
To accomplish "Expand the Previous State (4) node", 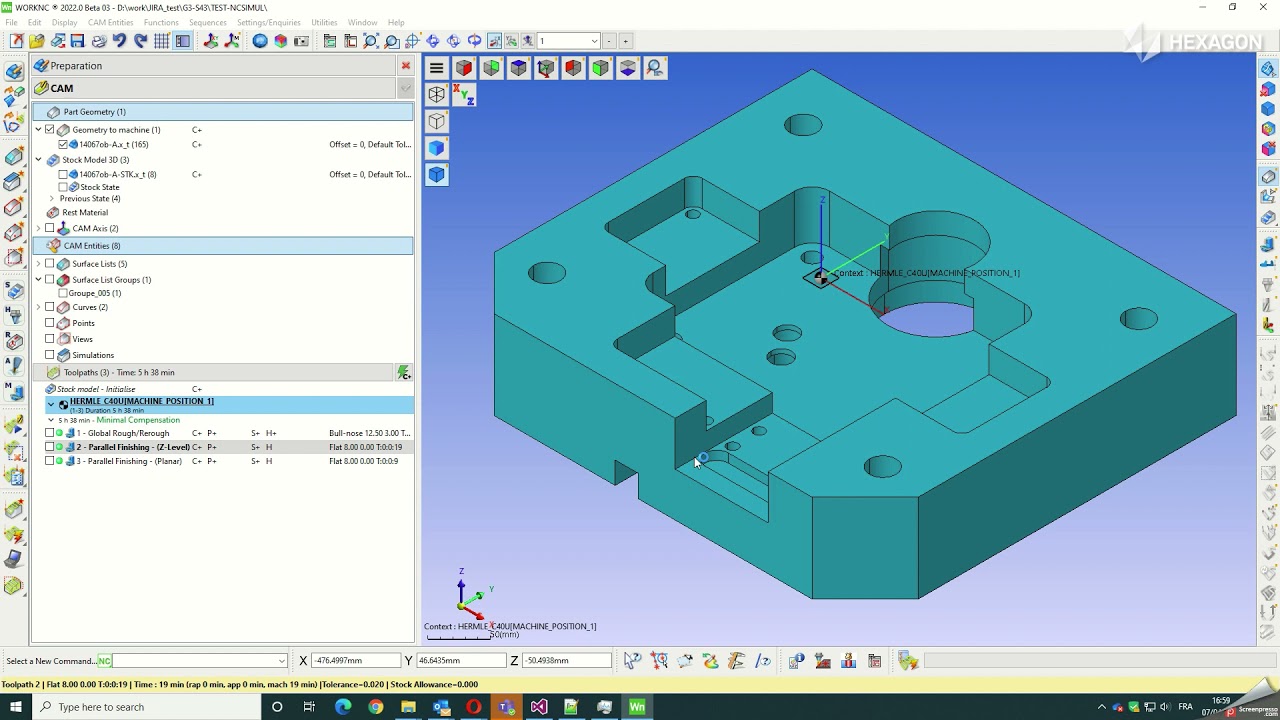I will point(51,198).
